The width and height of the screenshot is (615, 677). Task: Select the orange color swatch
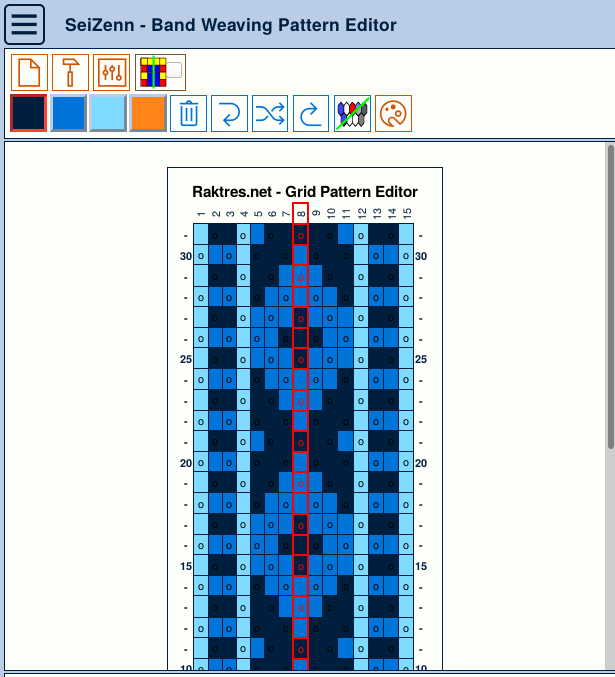(x=148, y=113)
